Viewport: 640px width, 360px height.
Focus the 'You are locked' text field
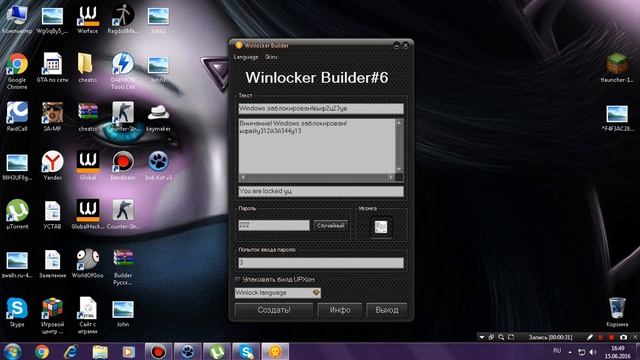point(321,191)
